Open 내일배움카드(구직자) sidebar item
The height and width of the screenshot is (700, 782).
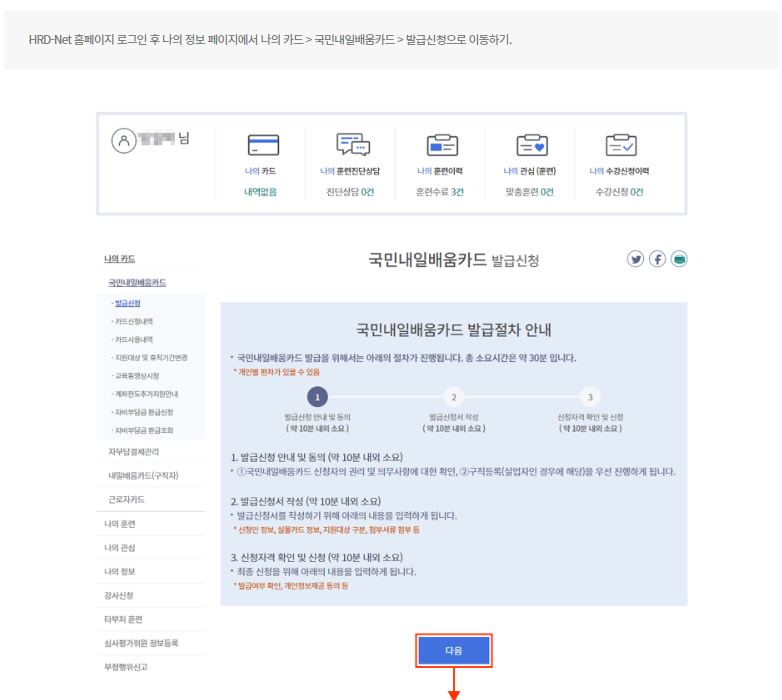143,476
